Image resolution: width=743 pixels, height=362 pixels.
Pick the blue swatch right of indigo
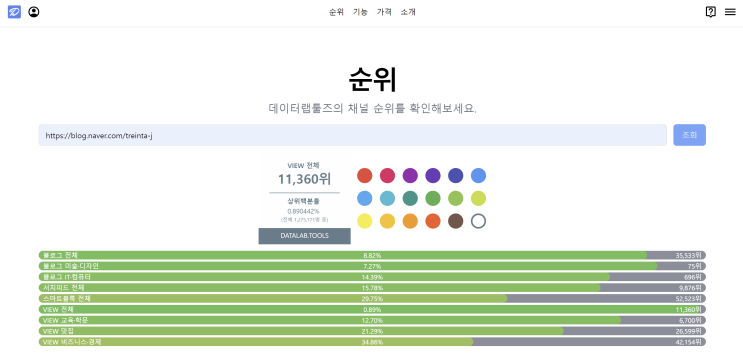(478, 175)
